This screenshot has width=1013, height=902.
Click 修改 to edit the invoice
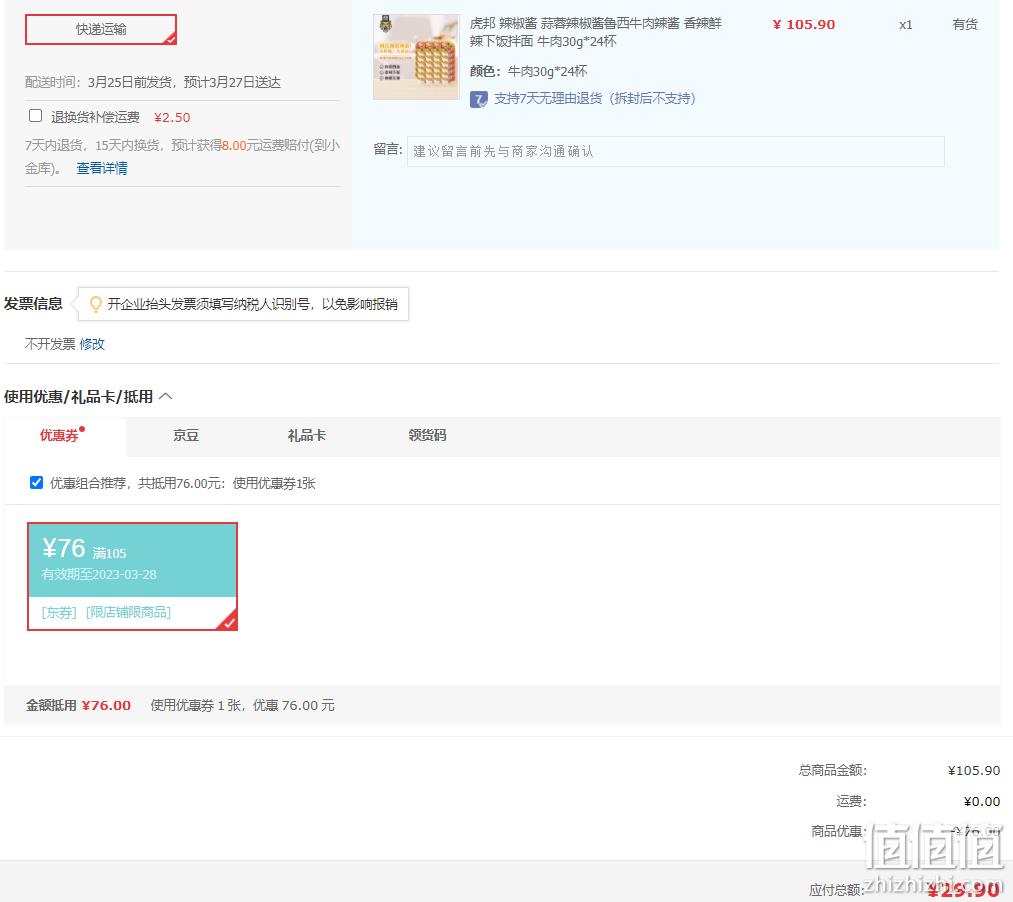(x=92, y=344)
